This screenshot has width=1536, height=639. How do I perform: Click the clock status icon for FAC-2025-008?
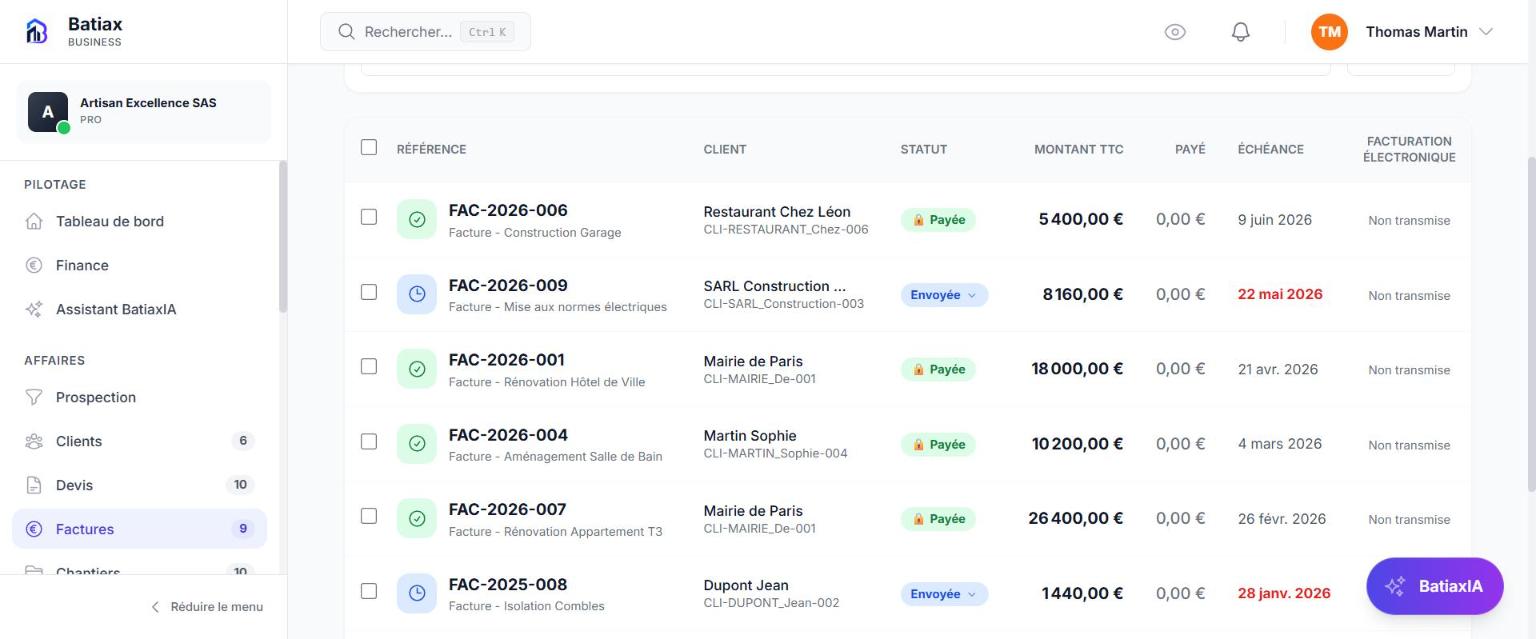point(417,593)
